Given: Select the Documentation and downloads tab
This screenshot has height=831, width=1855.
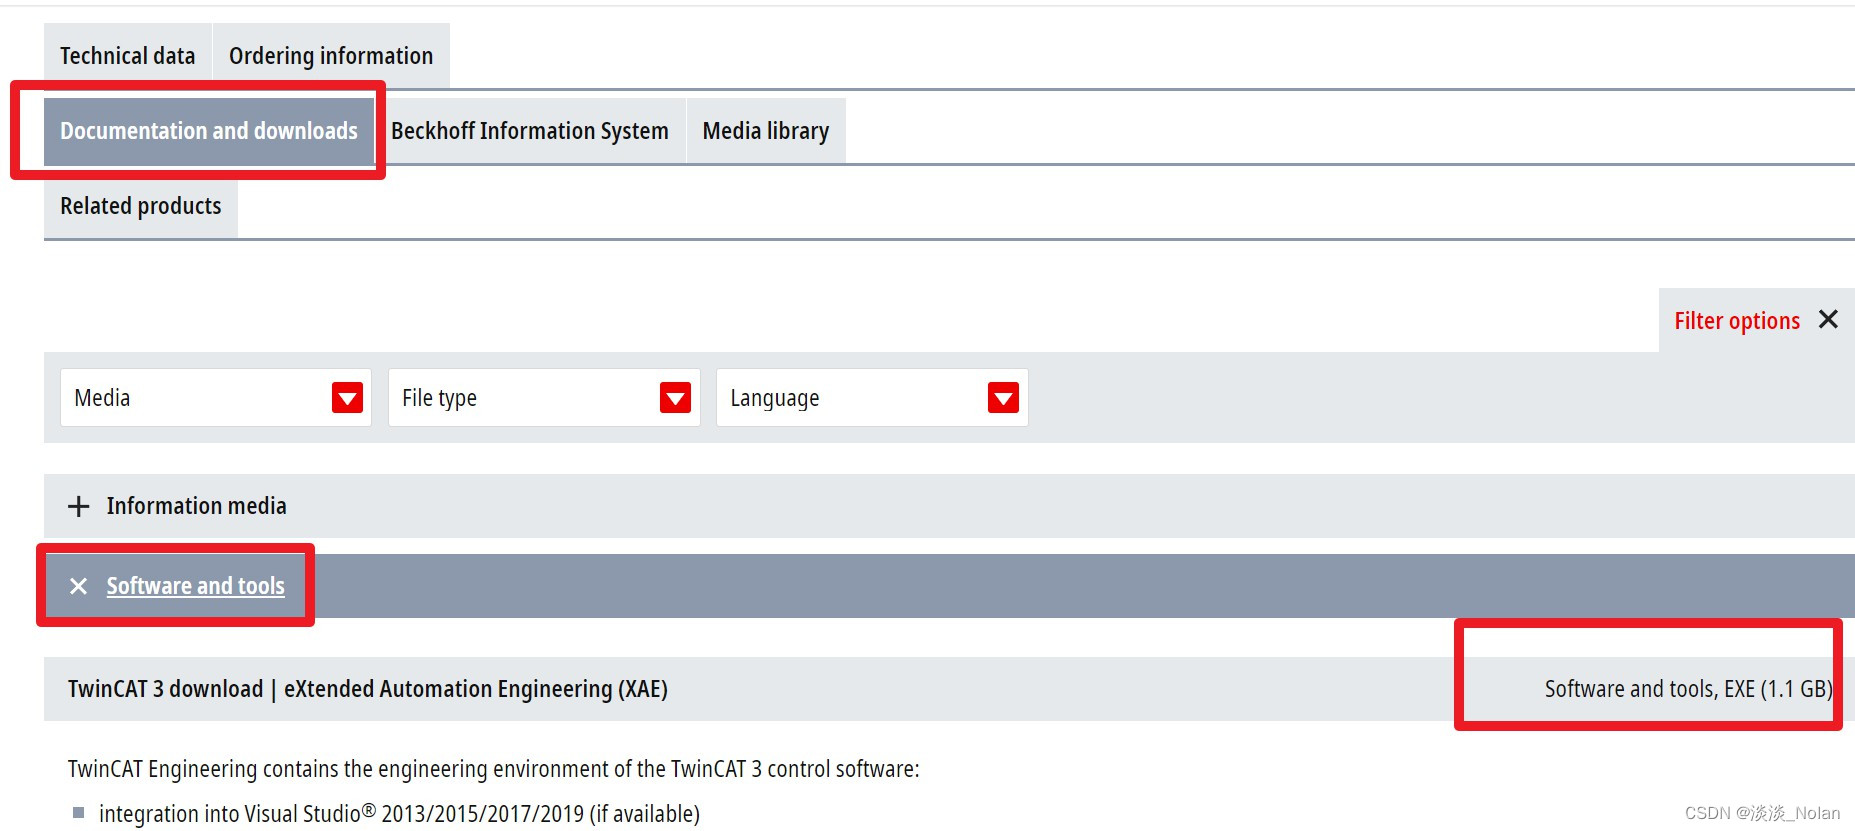Looking at the screenshot, I should (x=209, y=131).
